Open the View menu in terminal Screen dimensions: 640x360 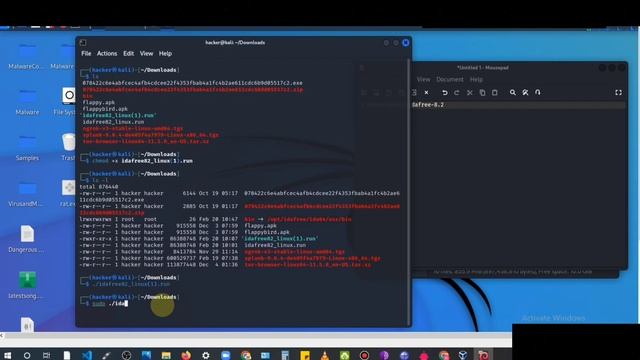click(147, 53)
